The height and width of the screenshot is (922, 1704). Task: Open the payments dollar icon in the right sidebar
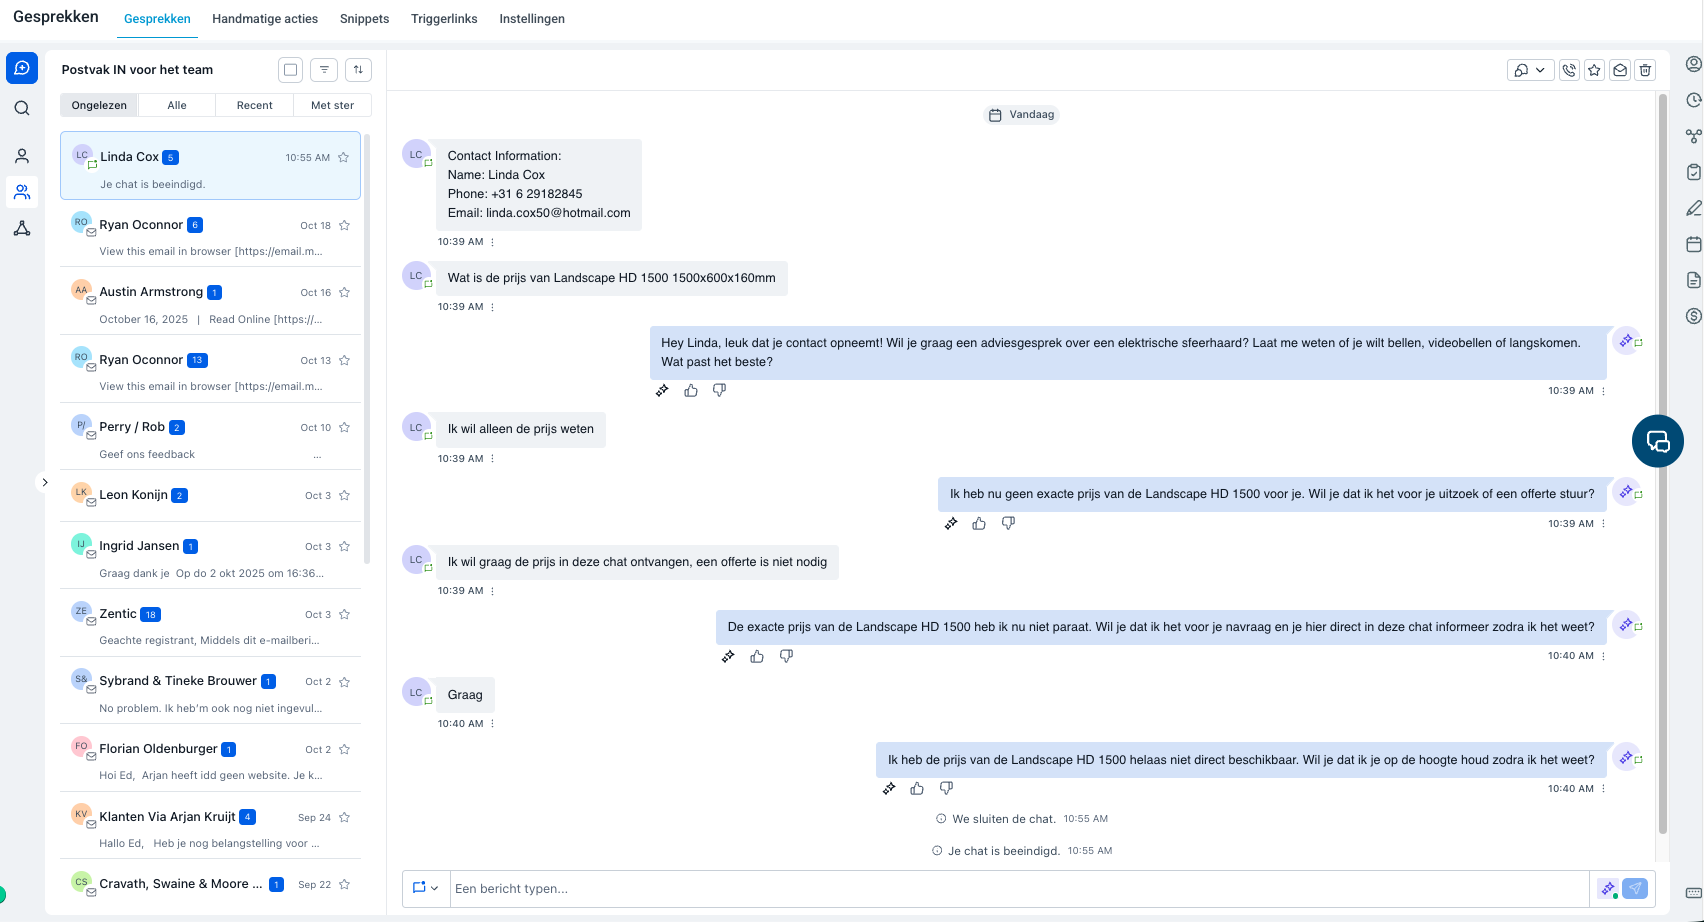1693,316
